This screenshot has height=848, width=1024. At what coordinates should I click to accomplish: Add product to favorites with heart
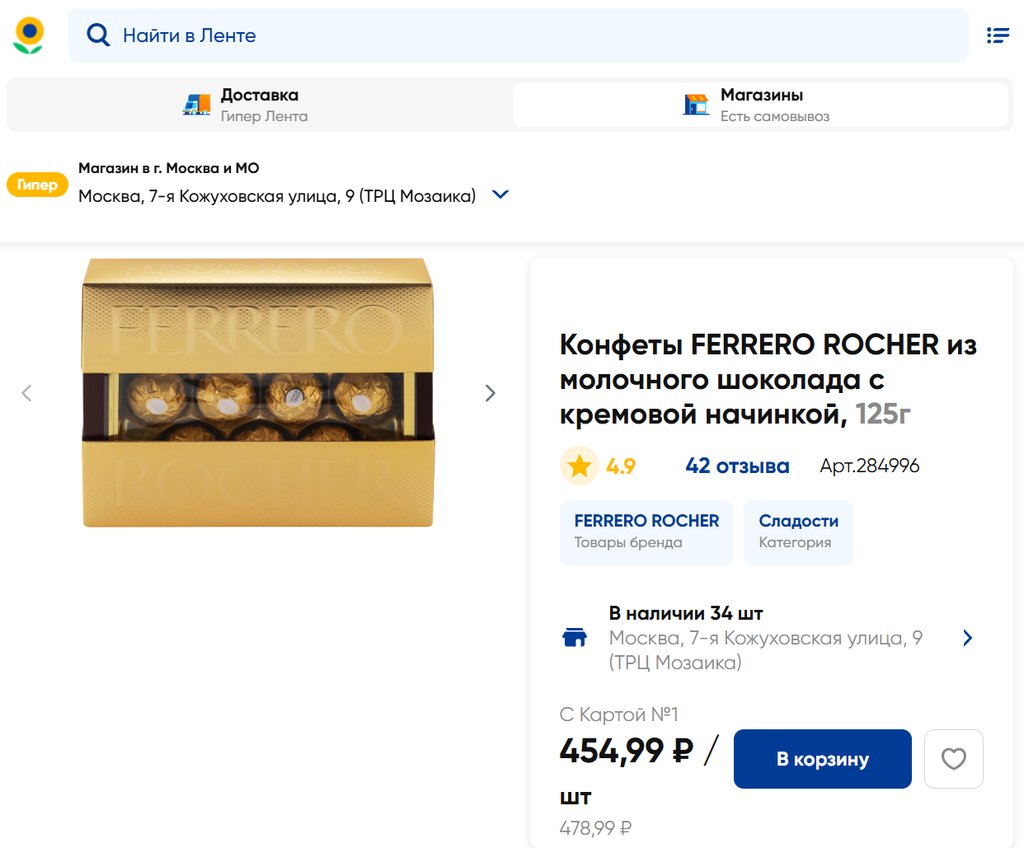click(x=953, y=759)
